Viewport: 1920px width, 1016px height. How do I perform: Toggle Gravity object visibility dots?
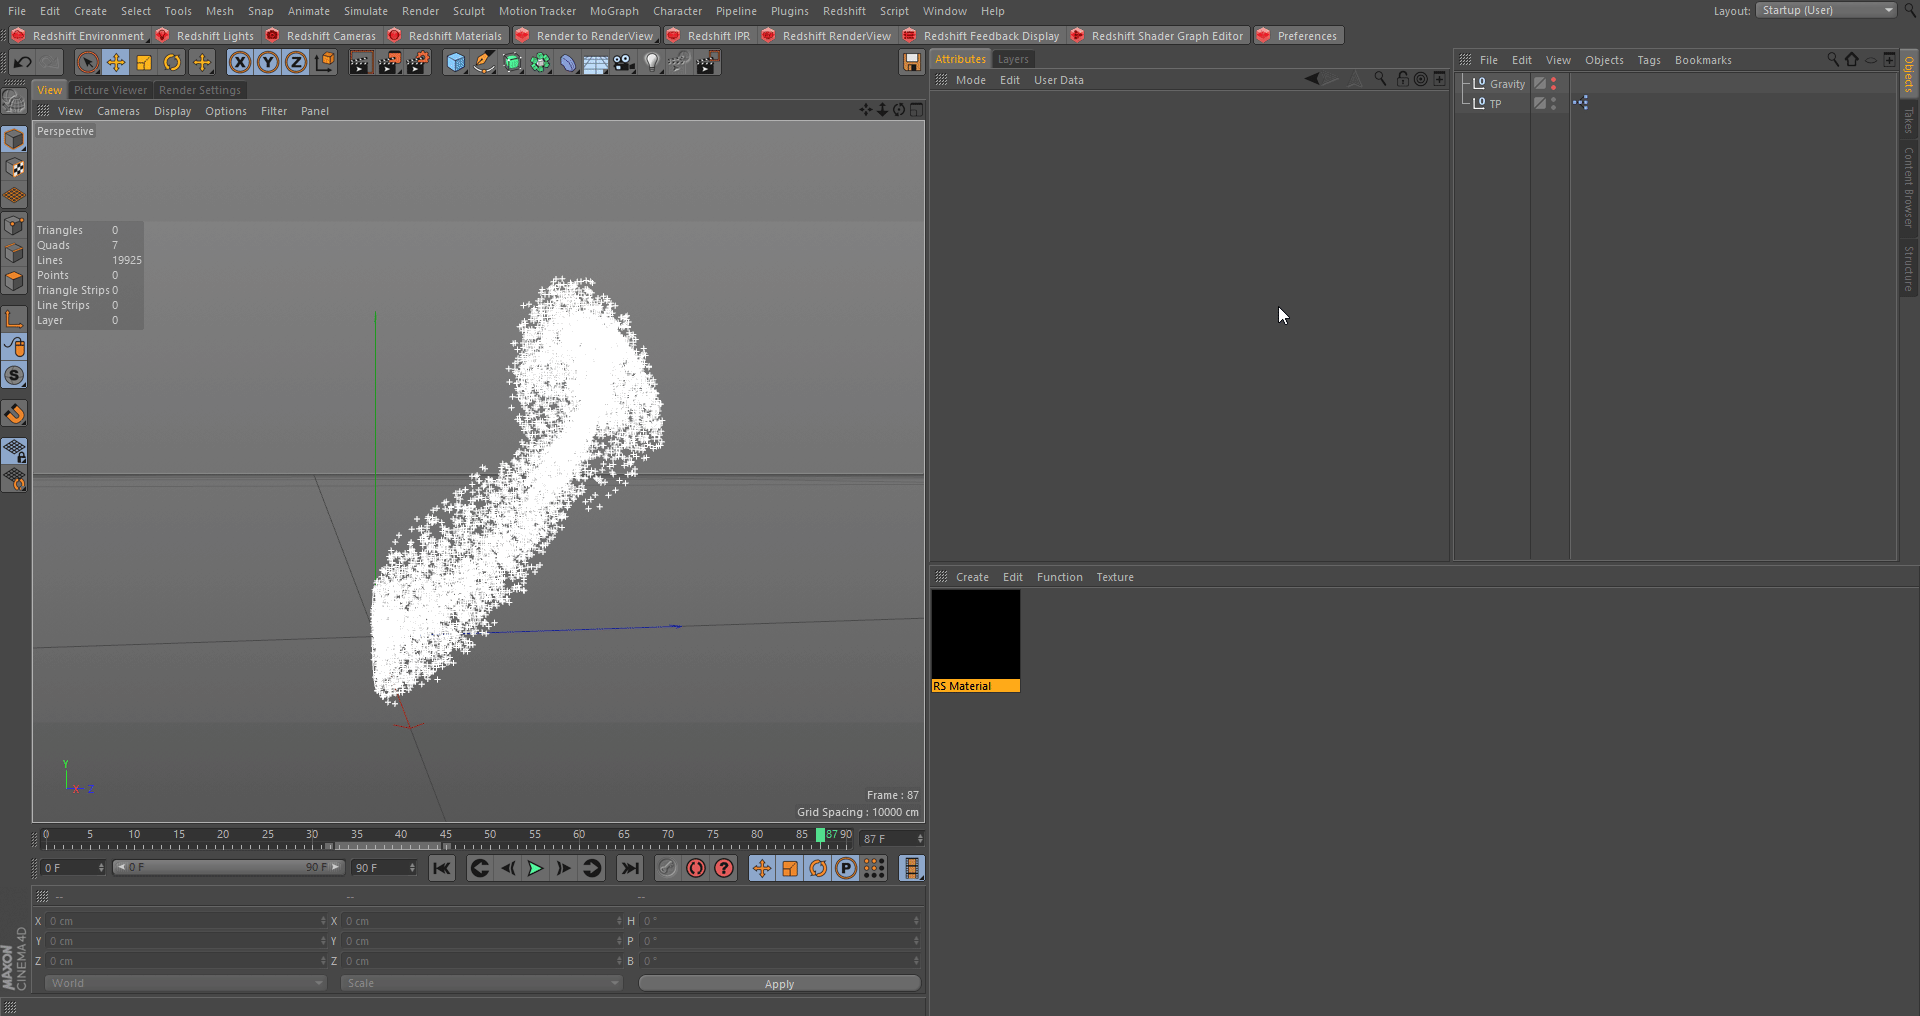[x=1553, y=84]
